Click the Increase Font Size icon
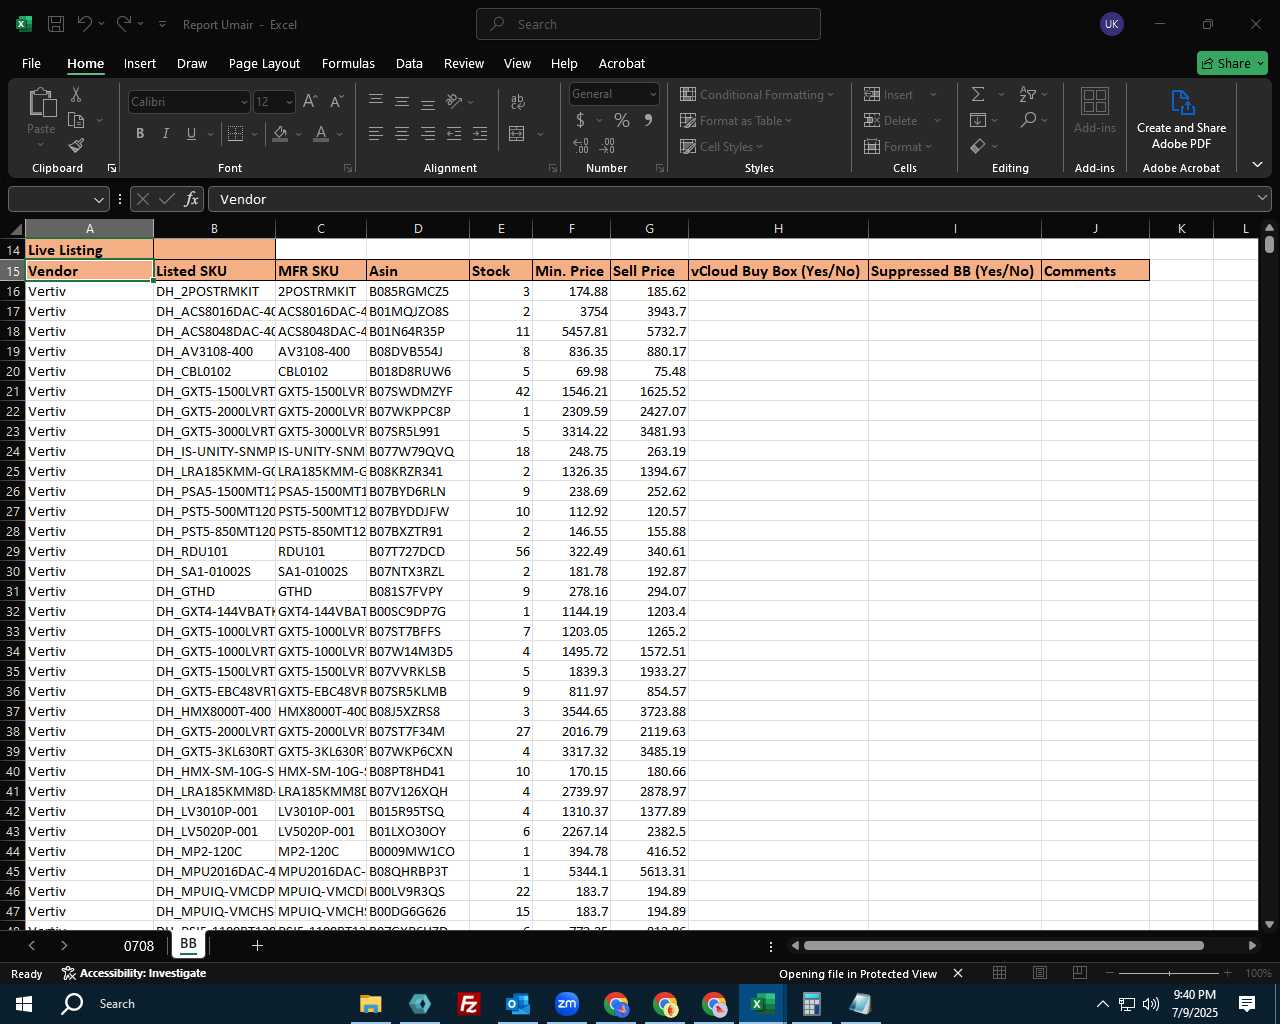The image size is (1280, 1024). [x=310, y=102]
